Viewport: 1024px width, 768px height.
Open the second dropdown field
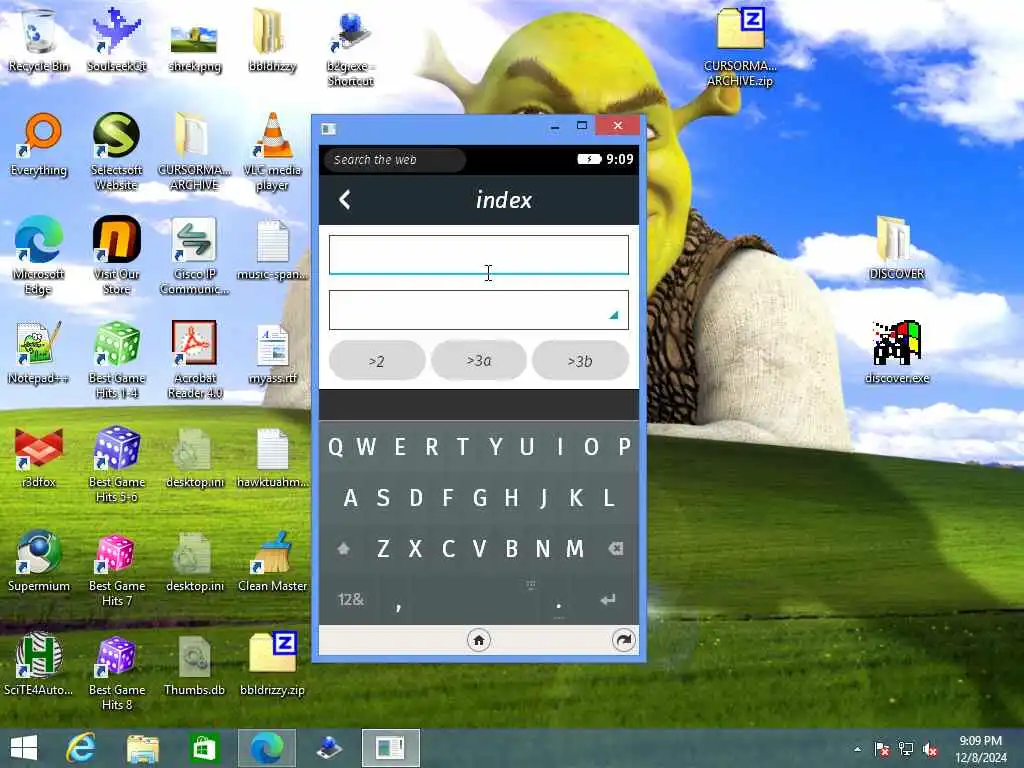[x=479, y=310]
